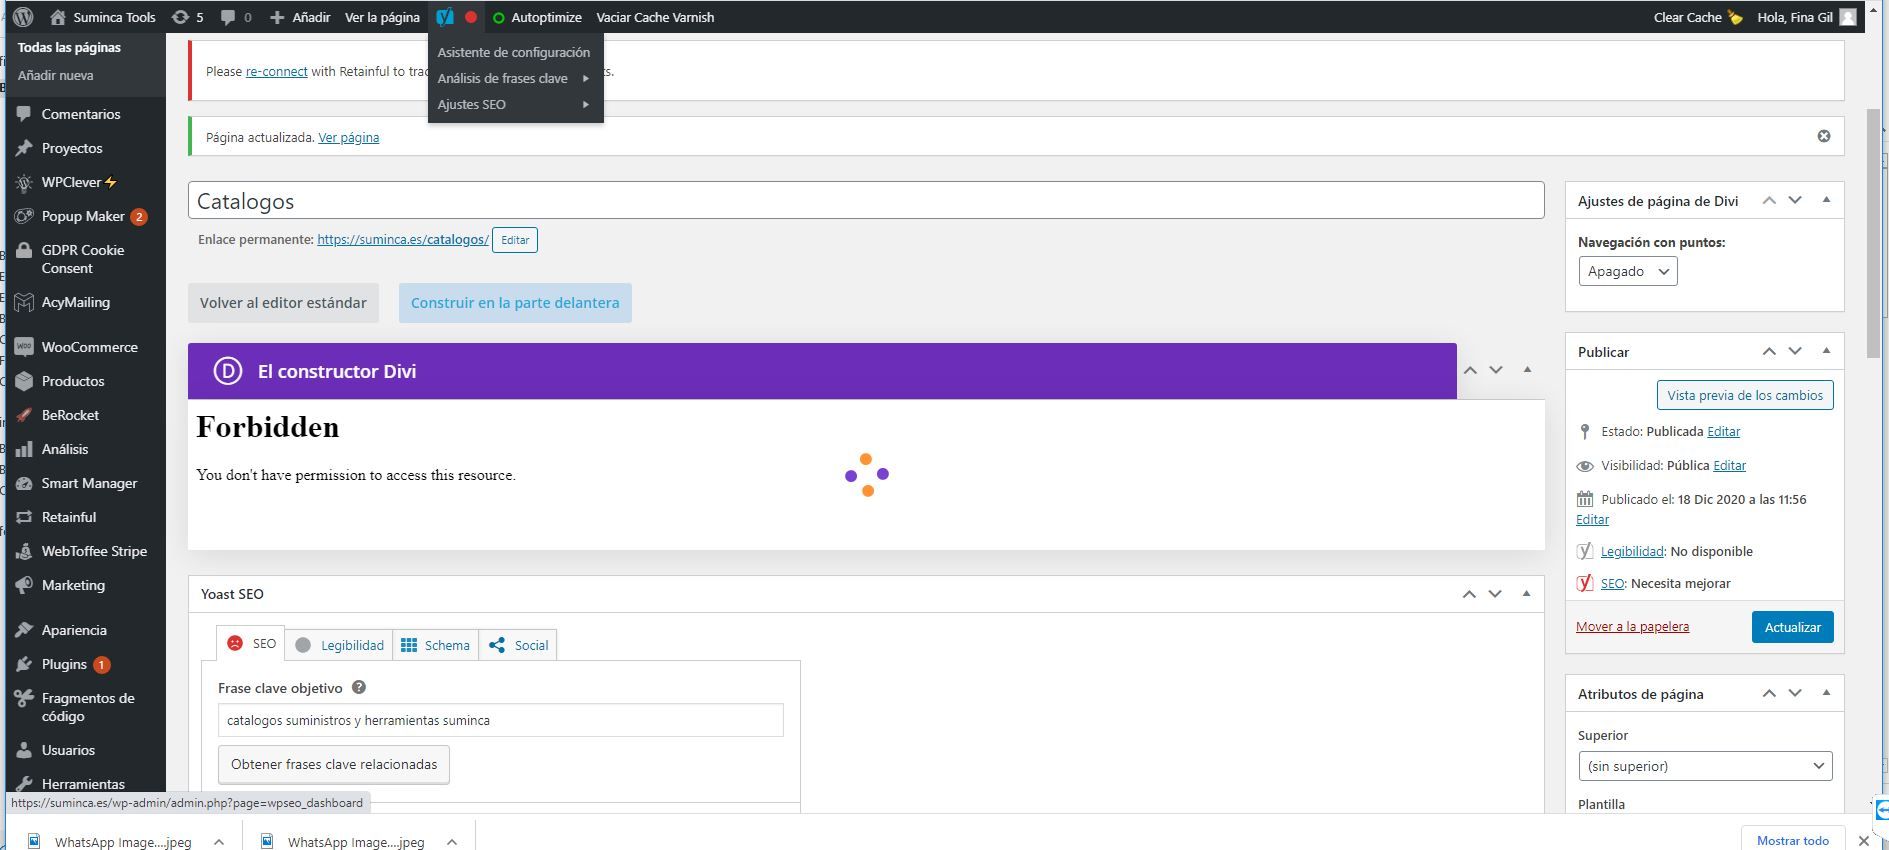This screenshot has width=1889, height=850.
Task: Click the Actualizar button
Action: [x=1792, y=627]
